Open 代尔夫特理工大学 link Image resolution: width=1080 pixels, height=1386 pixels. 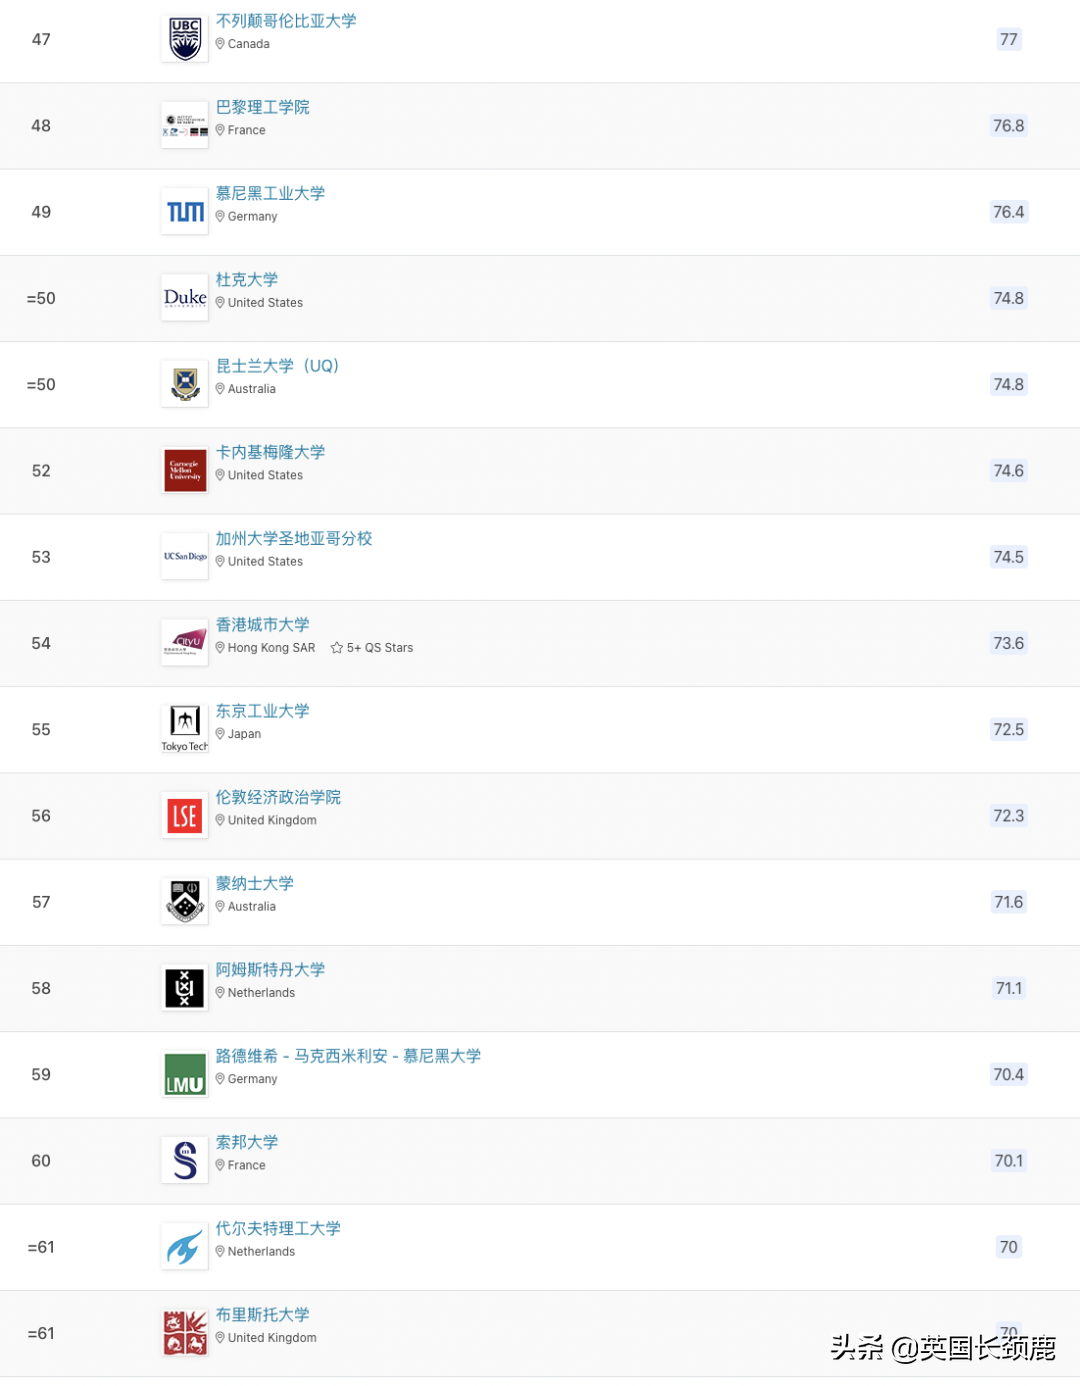(x=278, y=1228)
